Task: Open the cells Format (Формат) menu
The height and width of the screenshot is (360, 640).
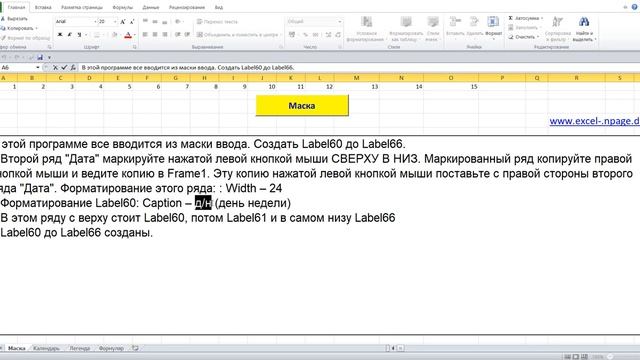Action: click(493, 27)
